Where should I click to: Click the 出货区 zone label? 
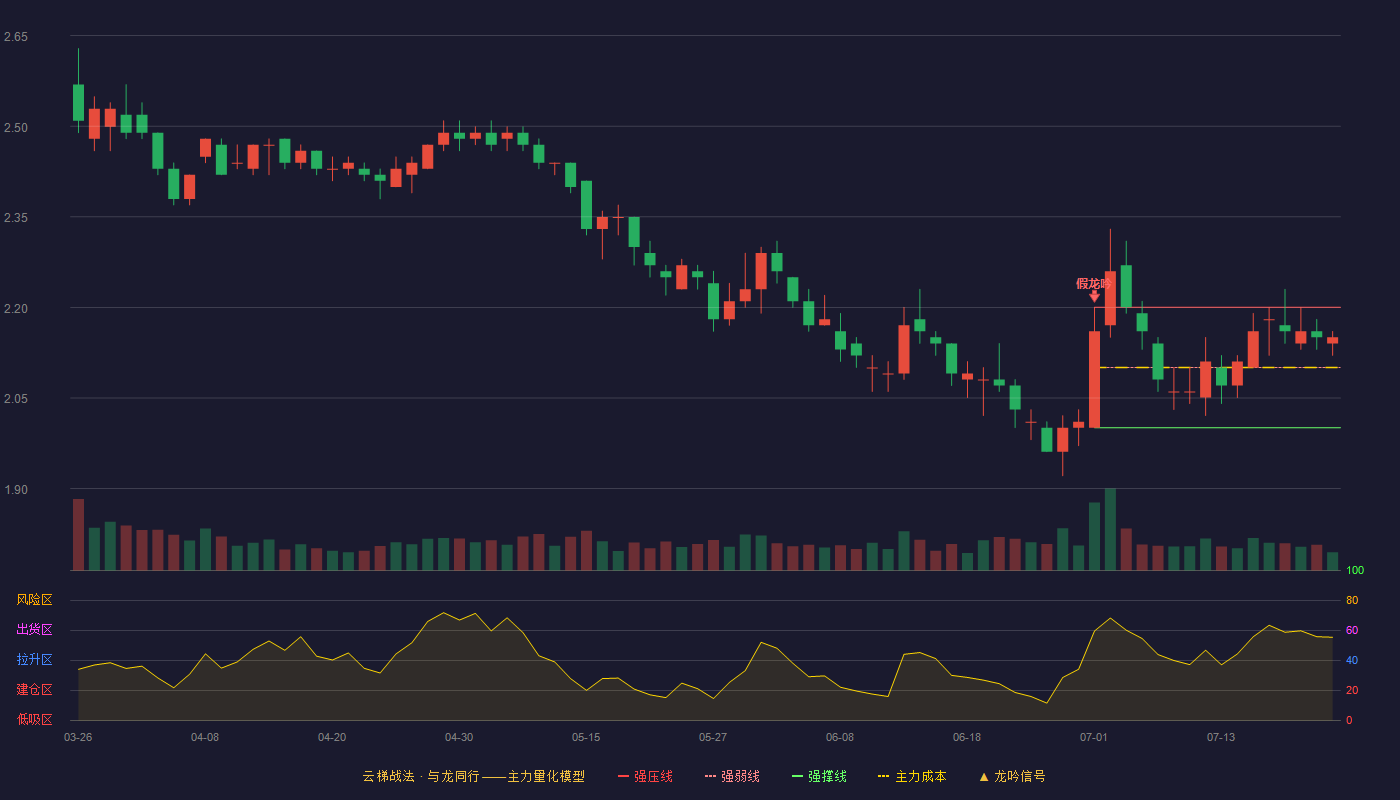coord(34,630)
